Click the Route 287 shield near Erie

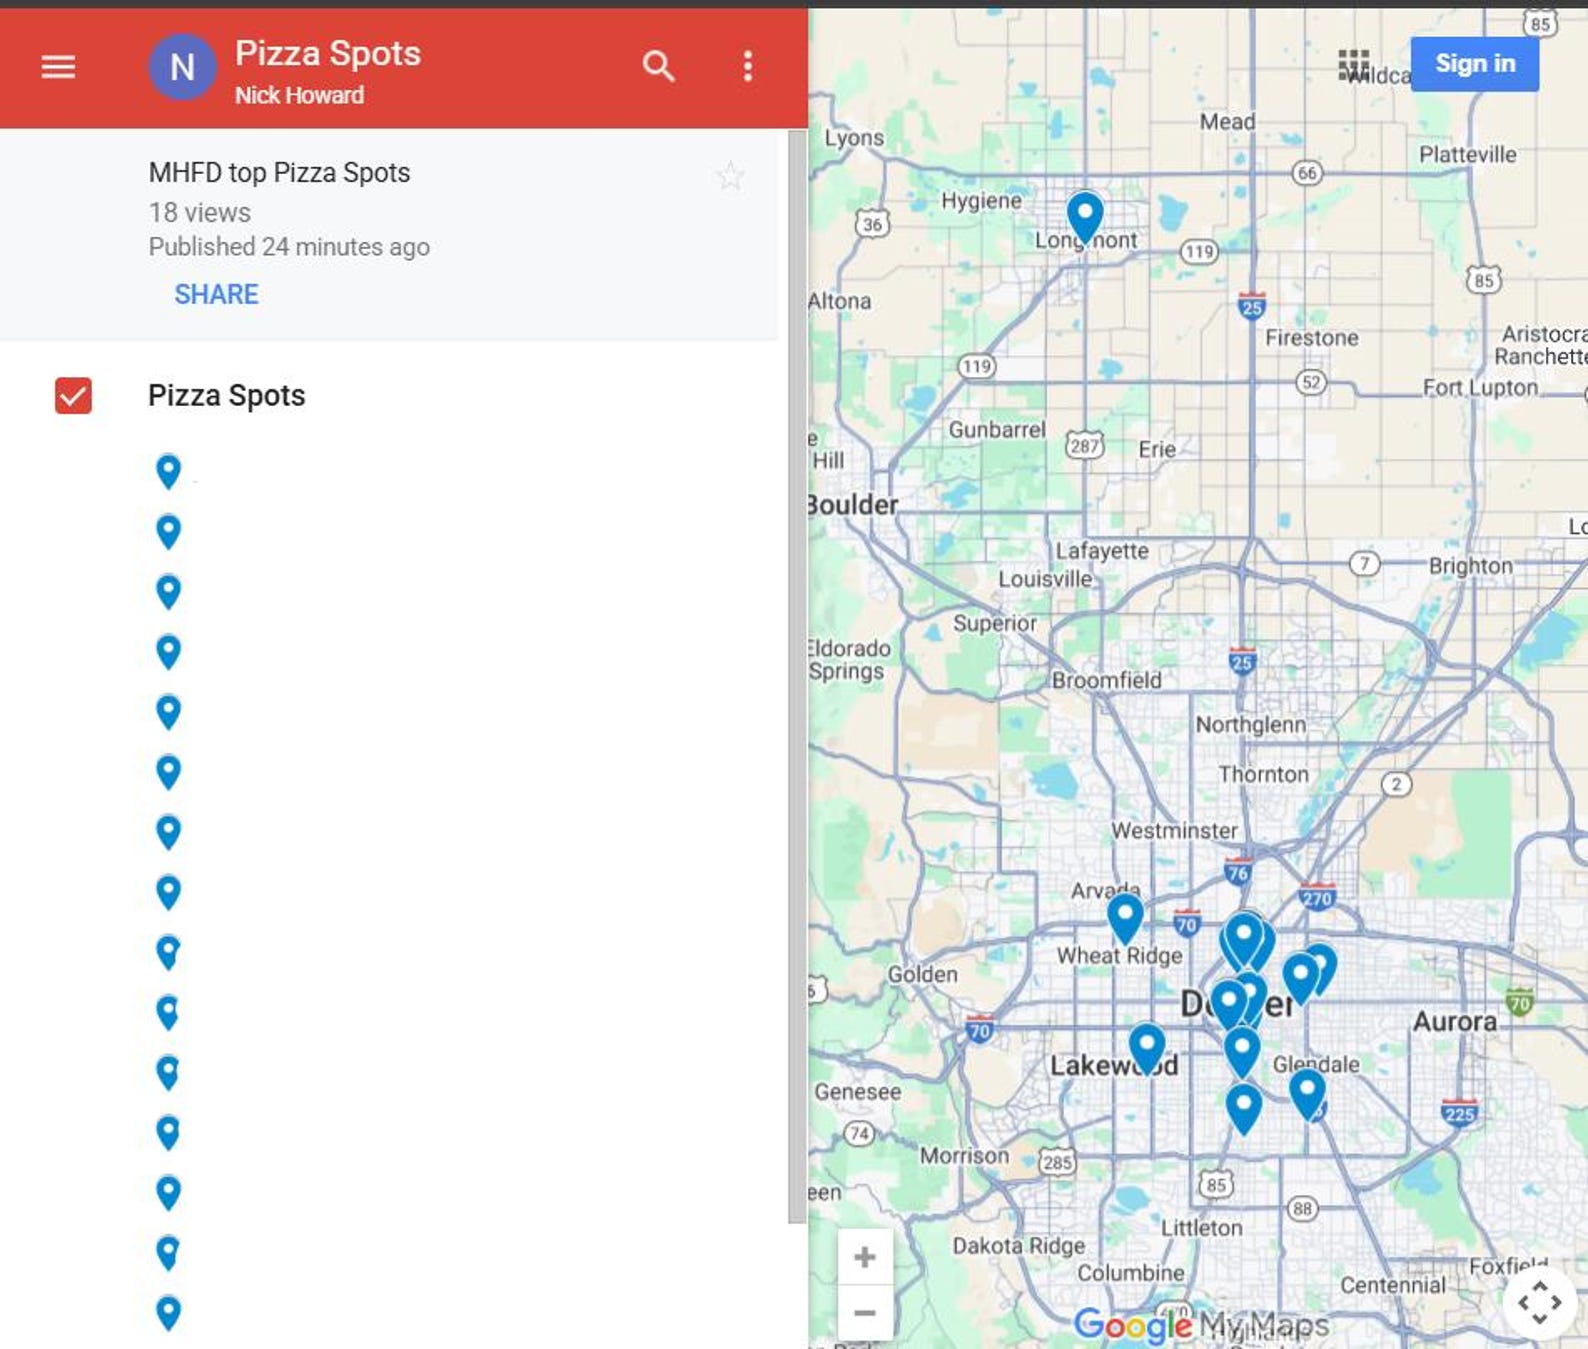point(1084,445)
